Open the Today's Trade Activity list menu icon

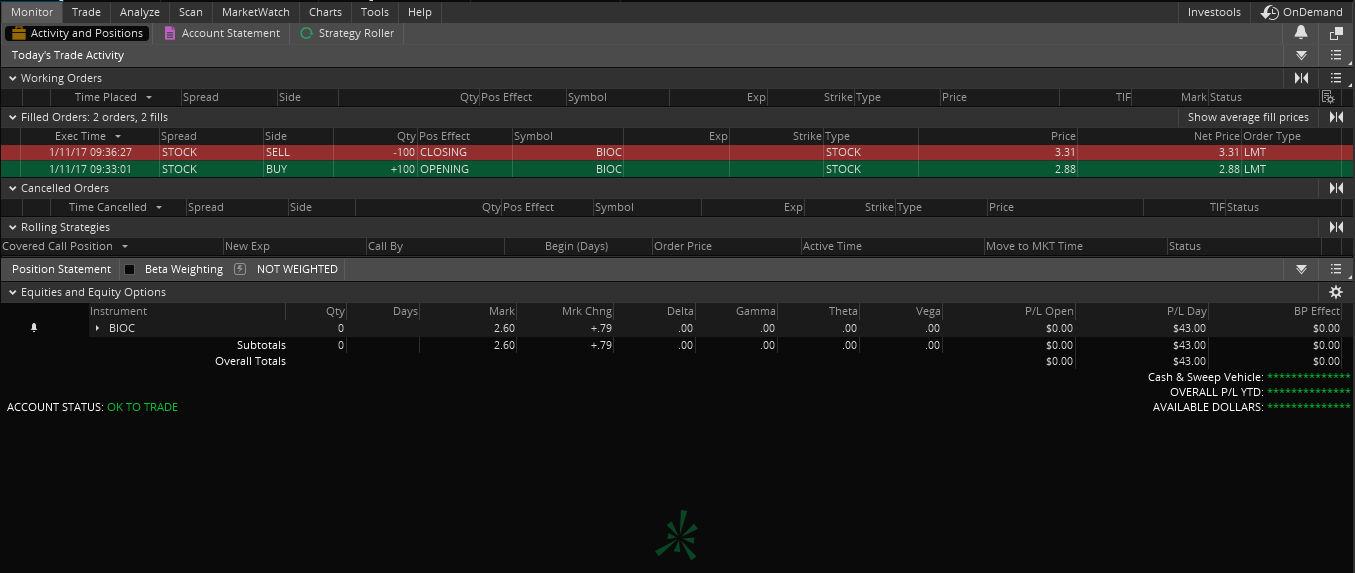tap(1337, 56)
